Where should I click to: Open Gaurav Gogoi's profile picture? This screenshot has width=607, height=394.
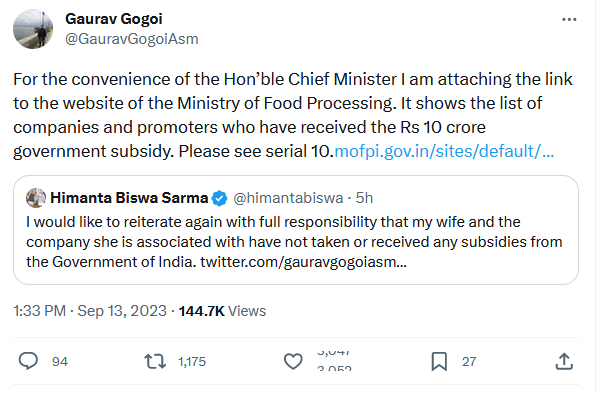coord(33,29)
